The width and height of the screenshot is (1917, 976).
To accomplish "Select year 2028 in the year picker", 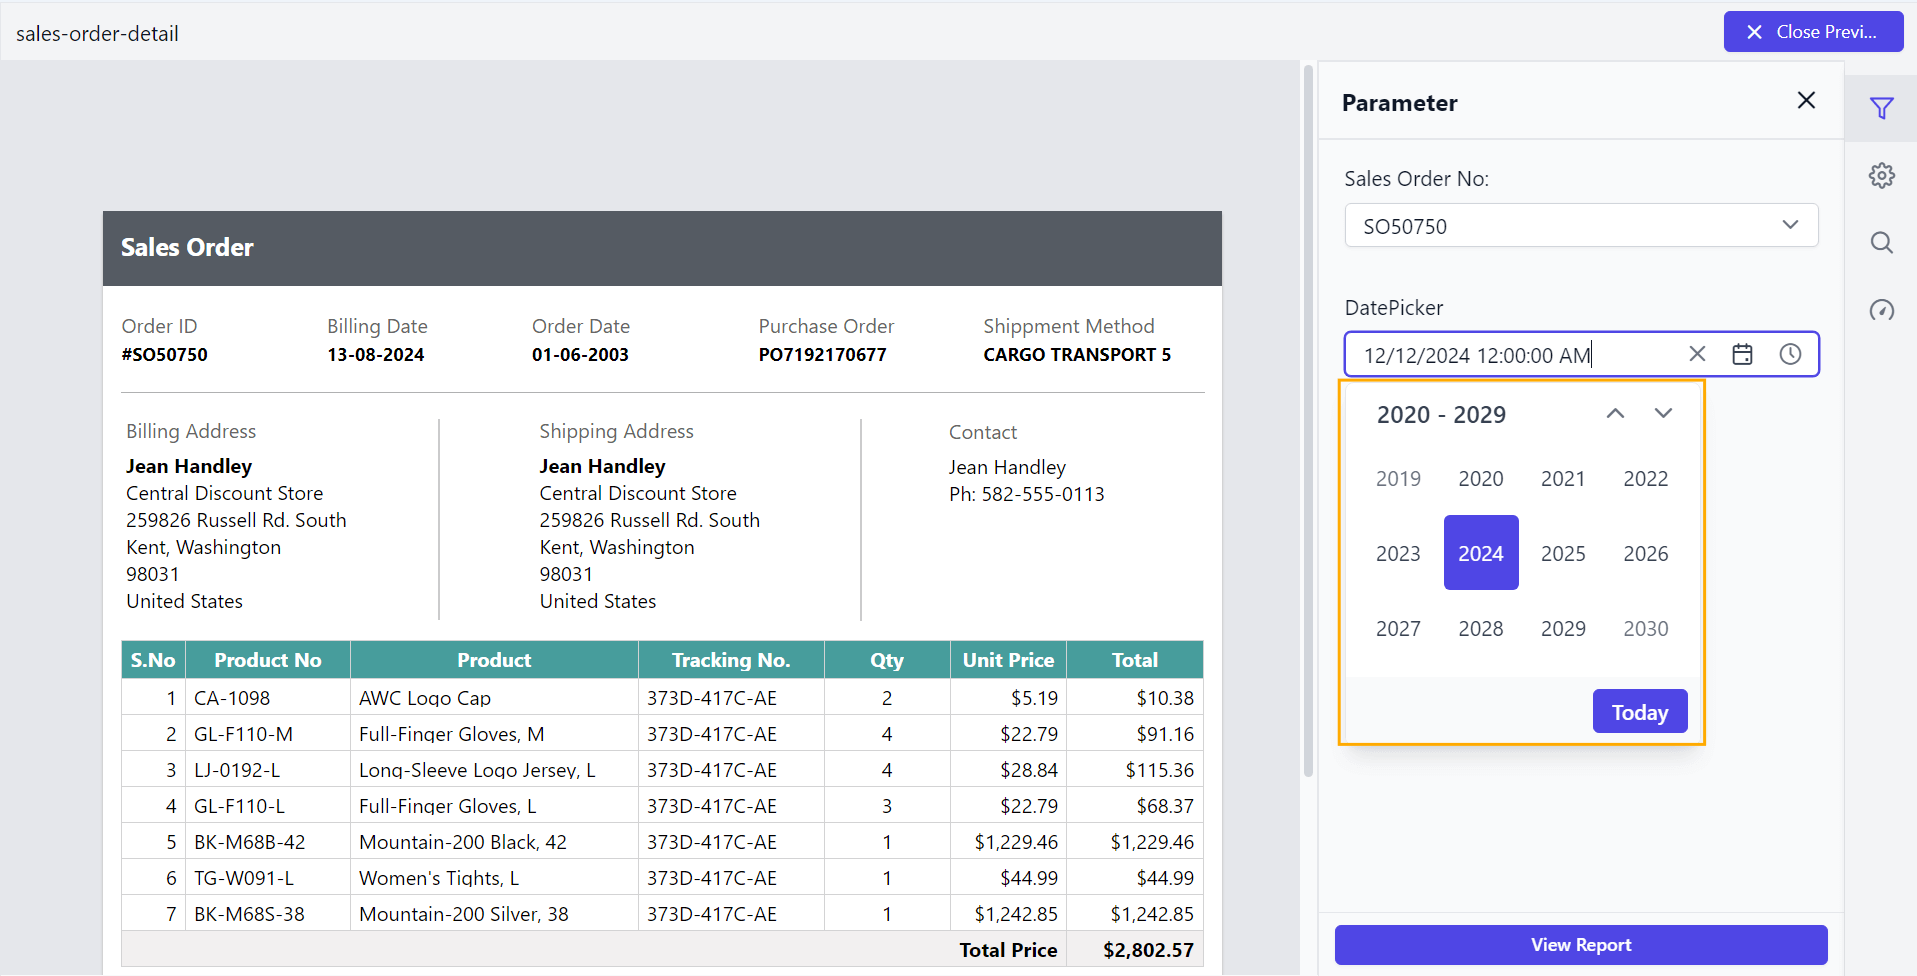I will click(1481, 628).
